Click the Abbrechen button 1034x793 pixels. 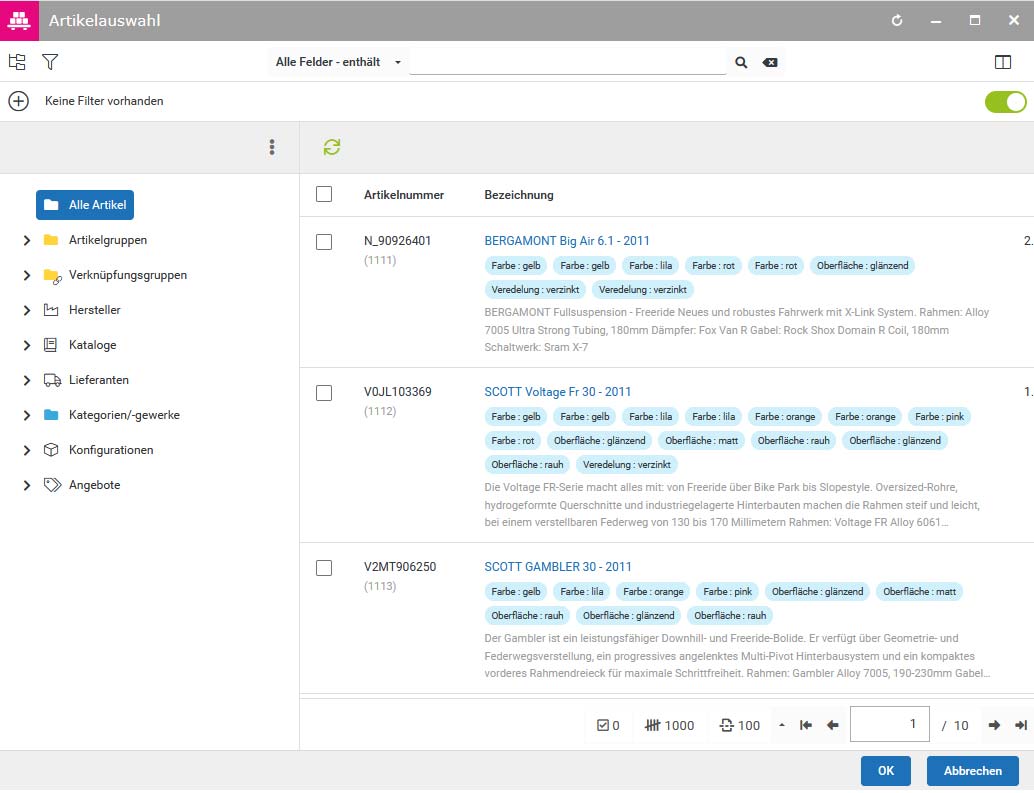point(972,771)
